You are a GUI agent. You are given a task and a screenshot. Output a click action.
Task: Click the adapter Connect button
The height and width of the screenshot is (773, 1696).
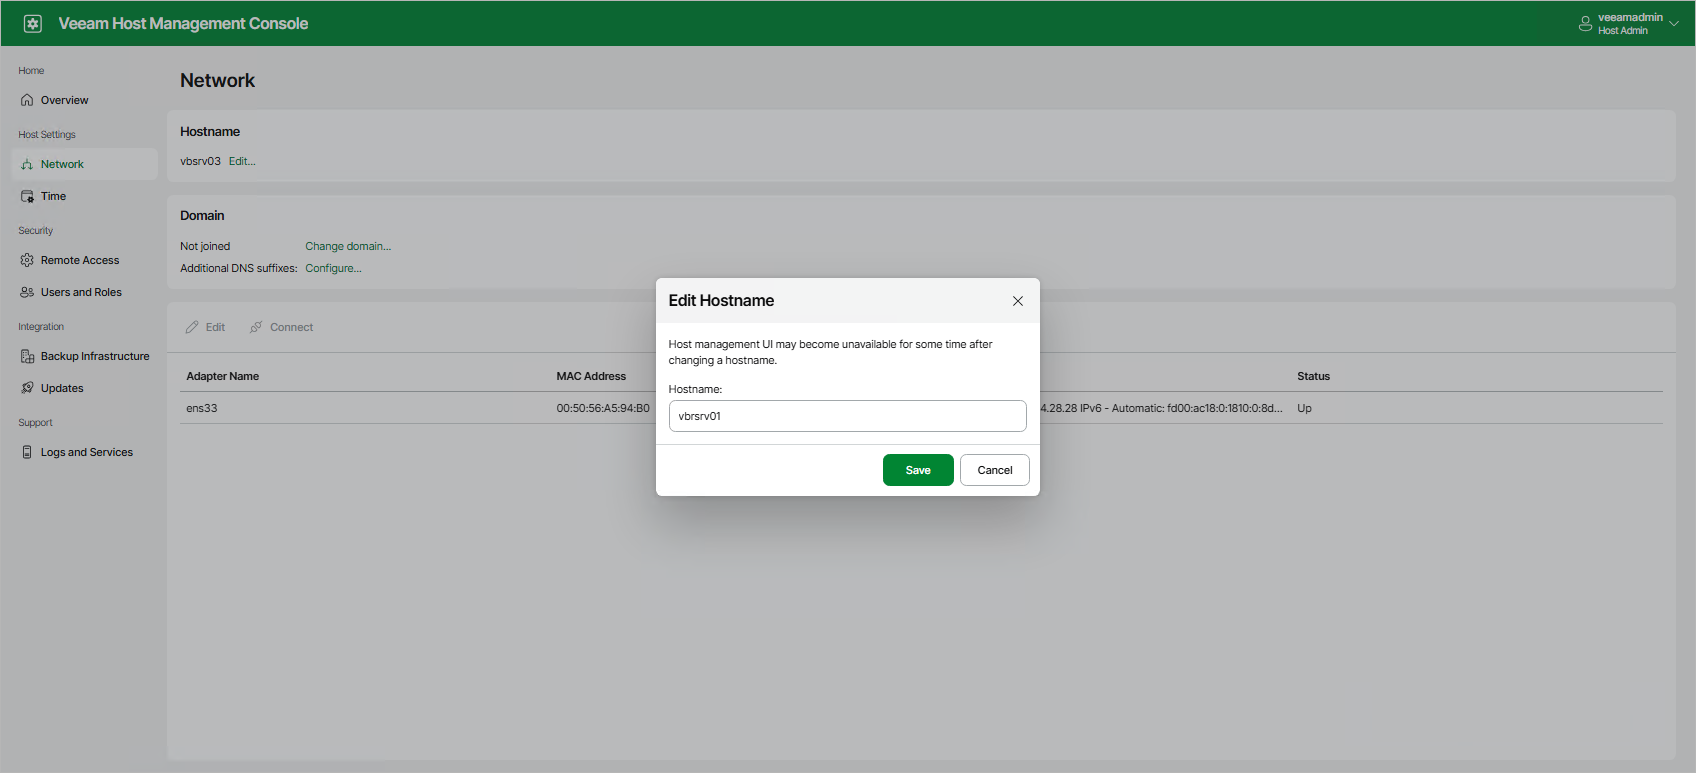click(282, 327)
